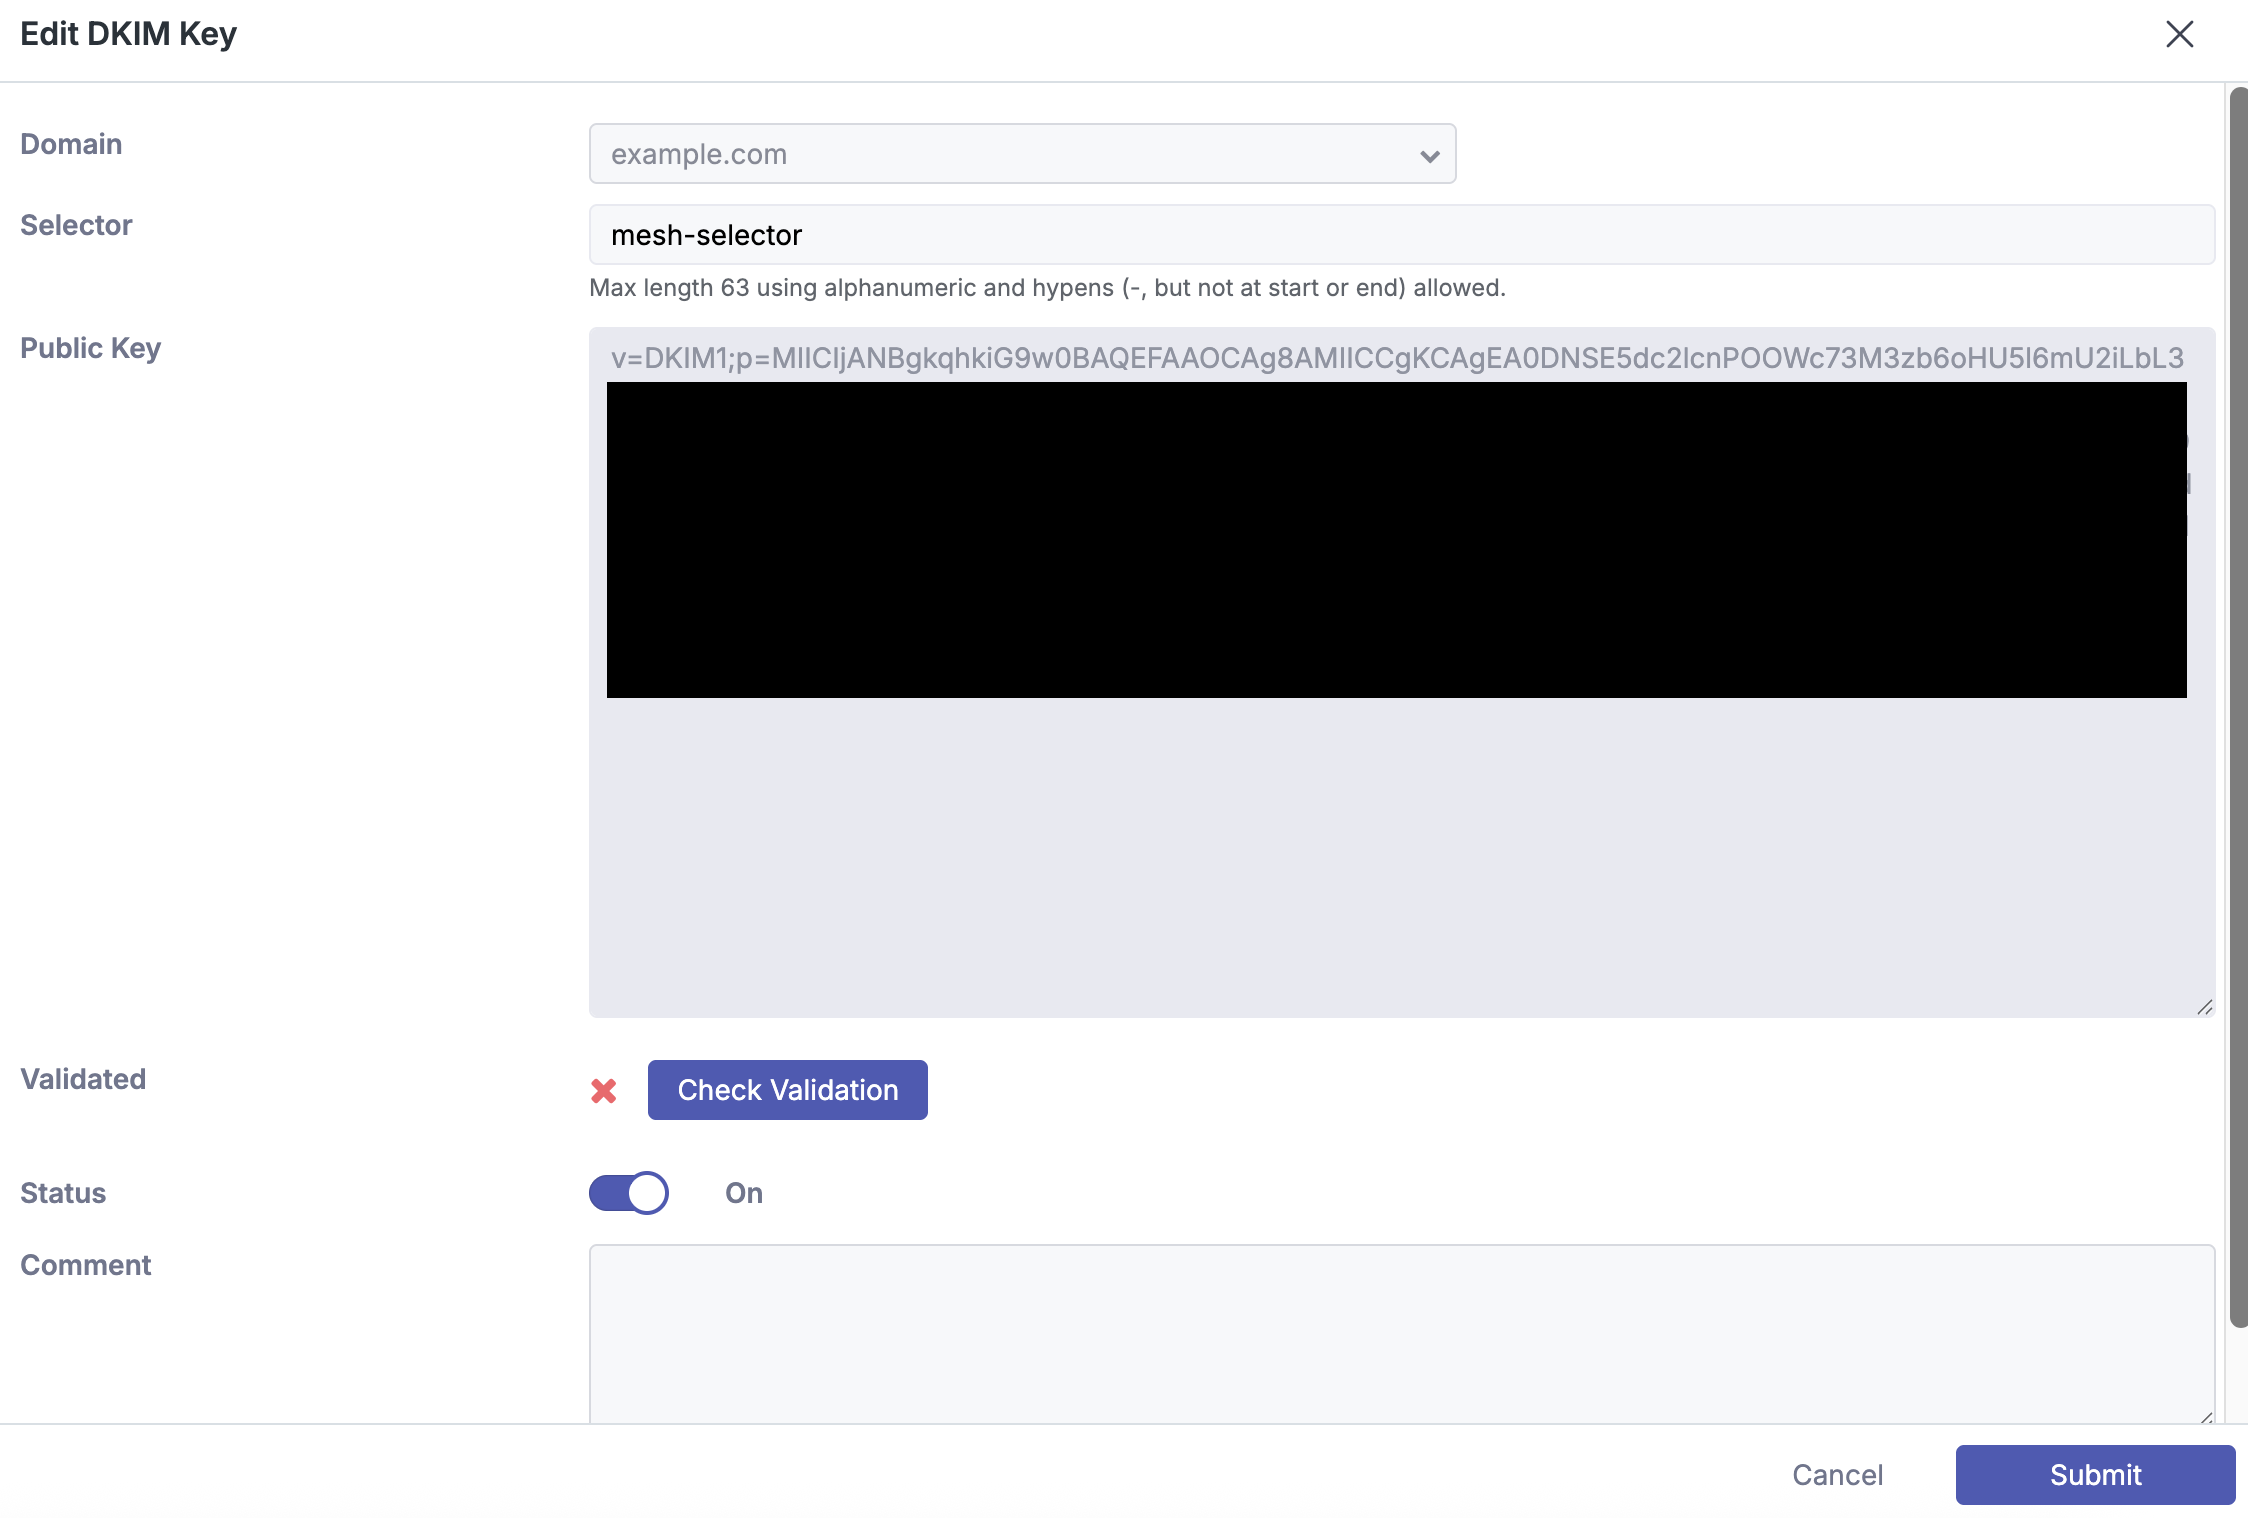Close the Edit DKIM Key dialog
This screenshot has width=2248, height=1518.
pos(2179,34)
